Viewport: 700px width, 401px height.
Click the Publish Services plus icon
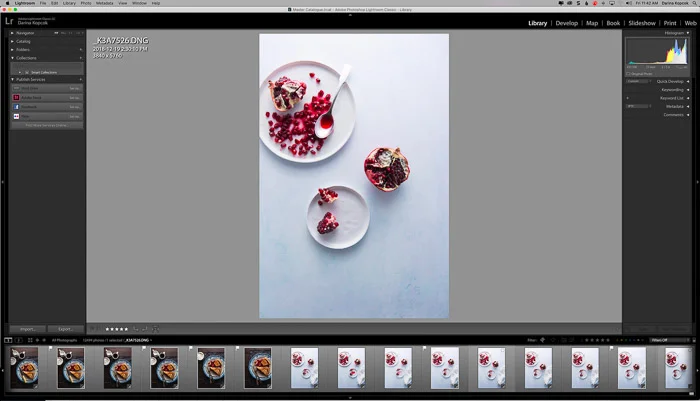pyautogui.click(x=81, y=79)
